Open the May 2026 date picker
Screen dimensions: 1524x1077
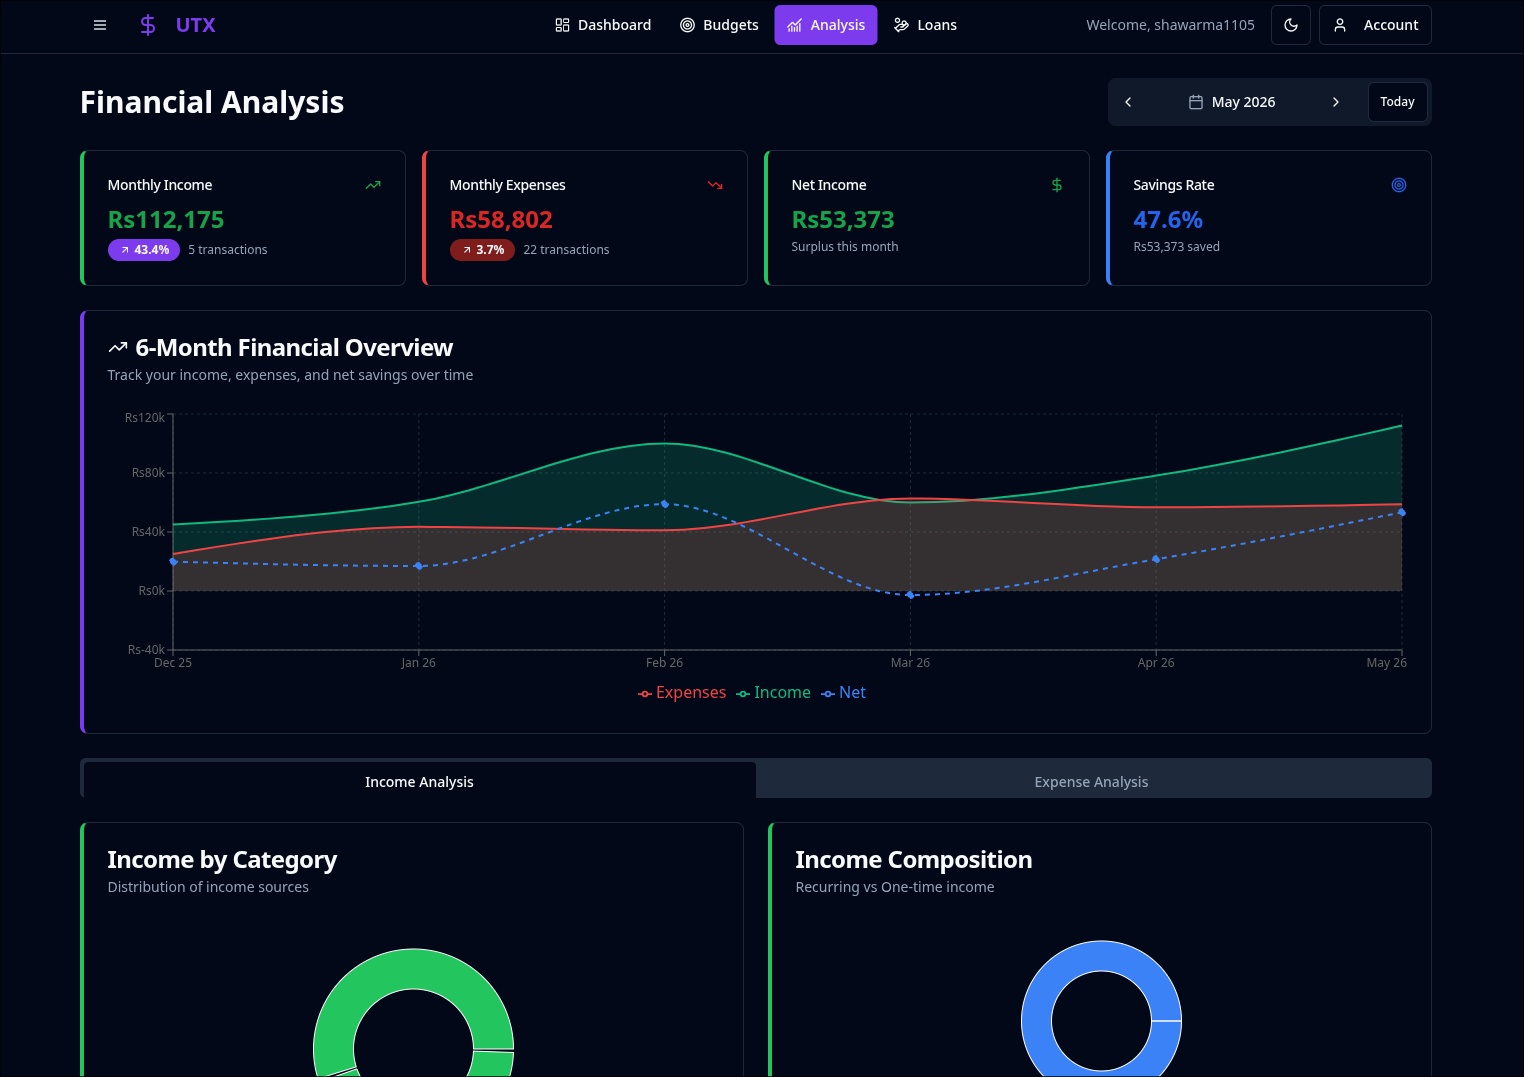(1232, 102)
